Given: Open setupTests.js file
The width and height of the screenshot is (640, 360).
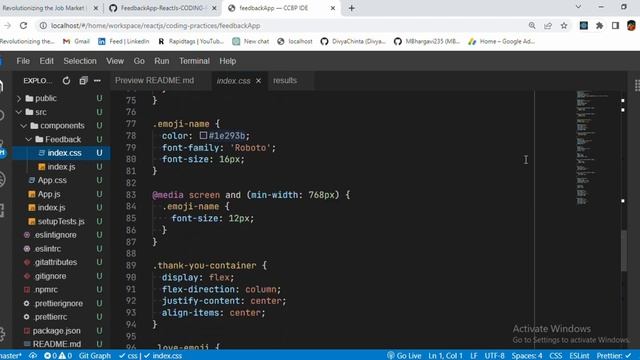Looking at the screenshot, I should (61, 221).
